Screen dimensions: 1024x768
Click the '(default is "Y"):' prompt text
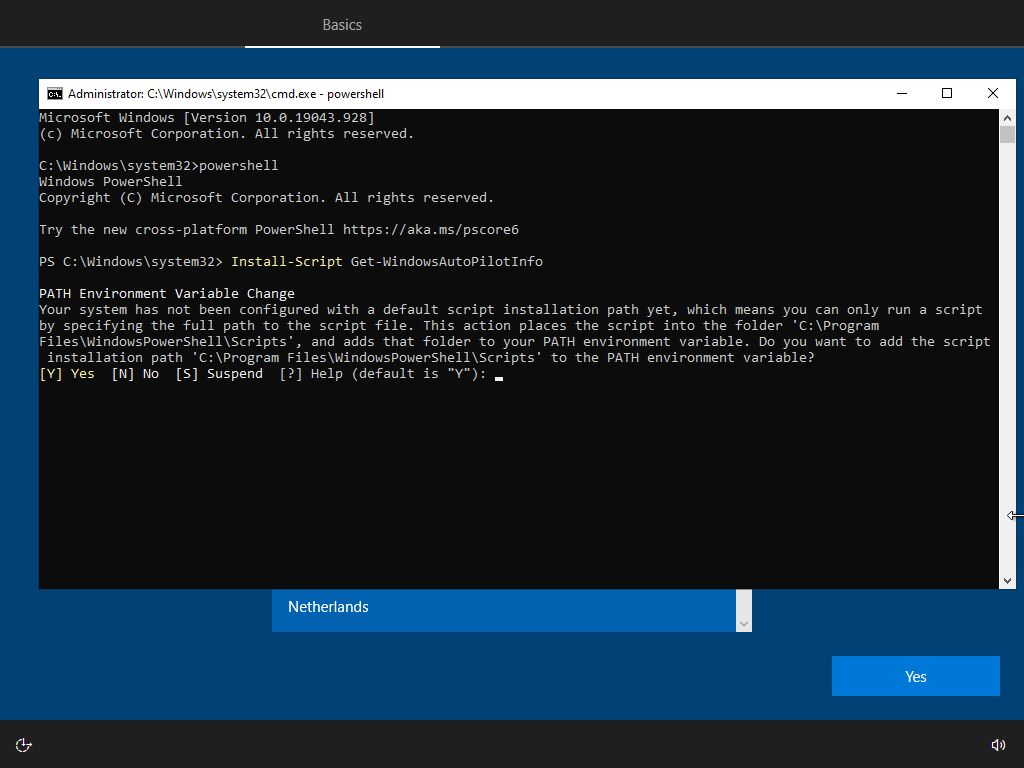419,374
